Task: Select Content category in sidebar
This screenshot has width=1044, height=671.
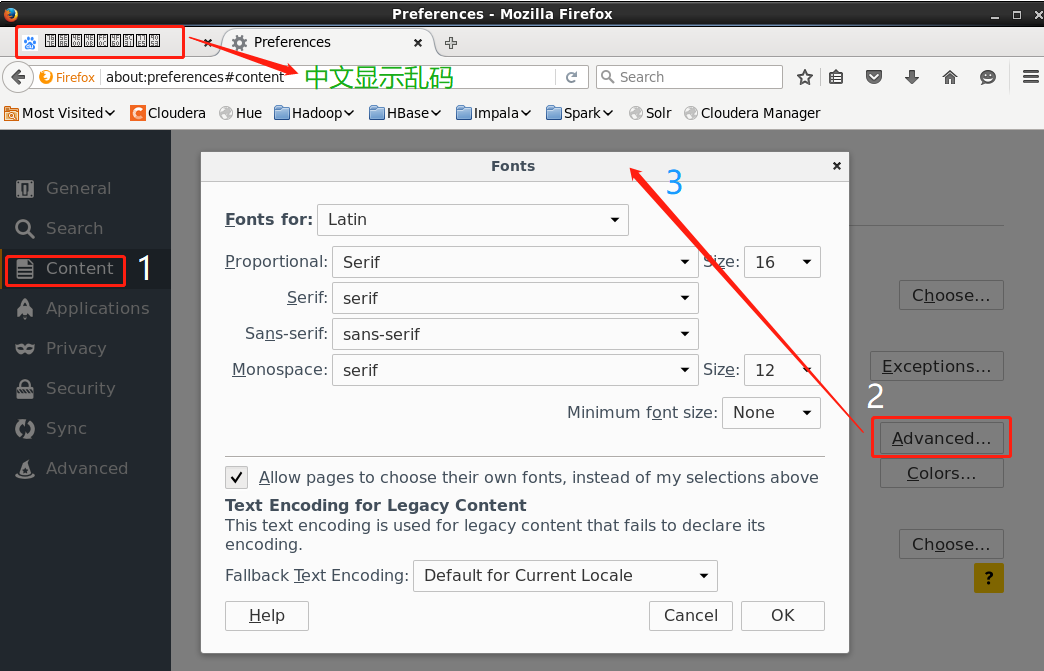Action: pos(85,268)
